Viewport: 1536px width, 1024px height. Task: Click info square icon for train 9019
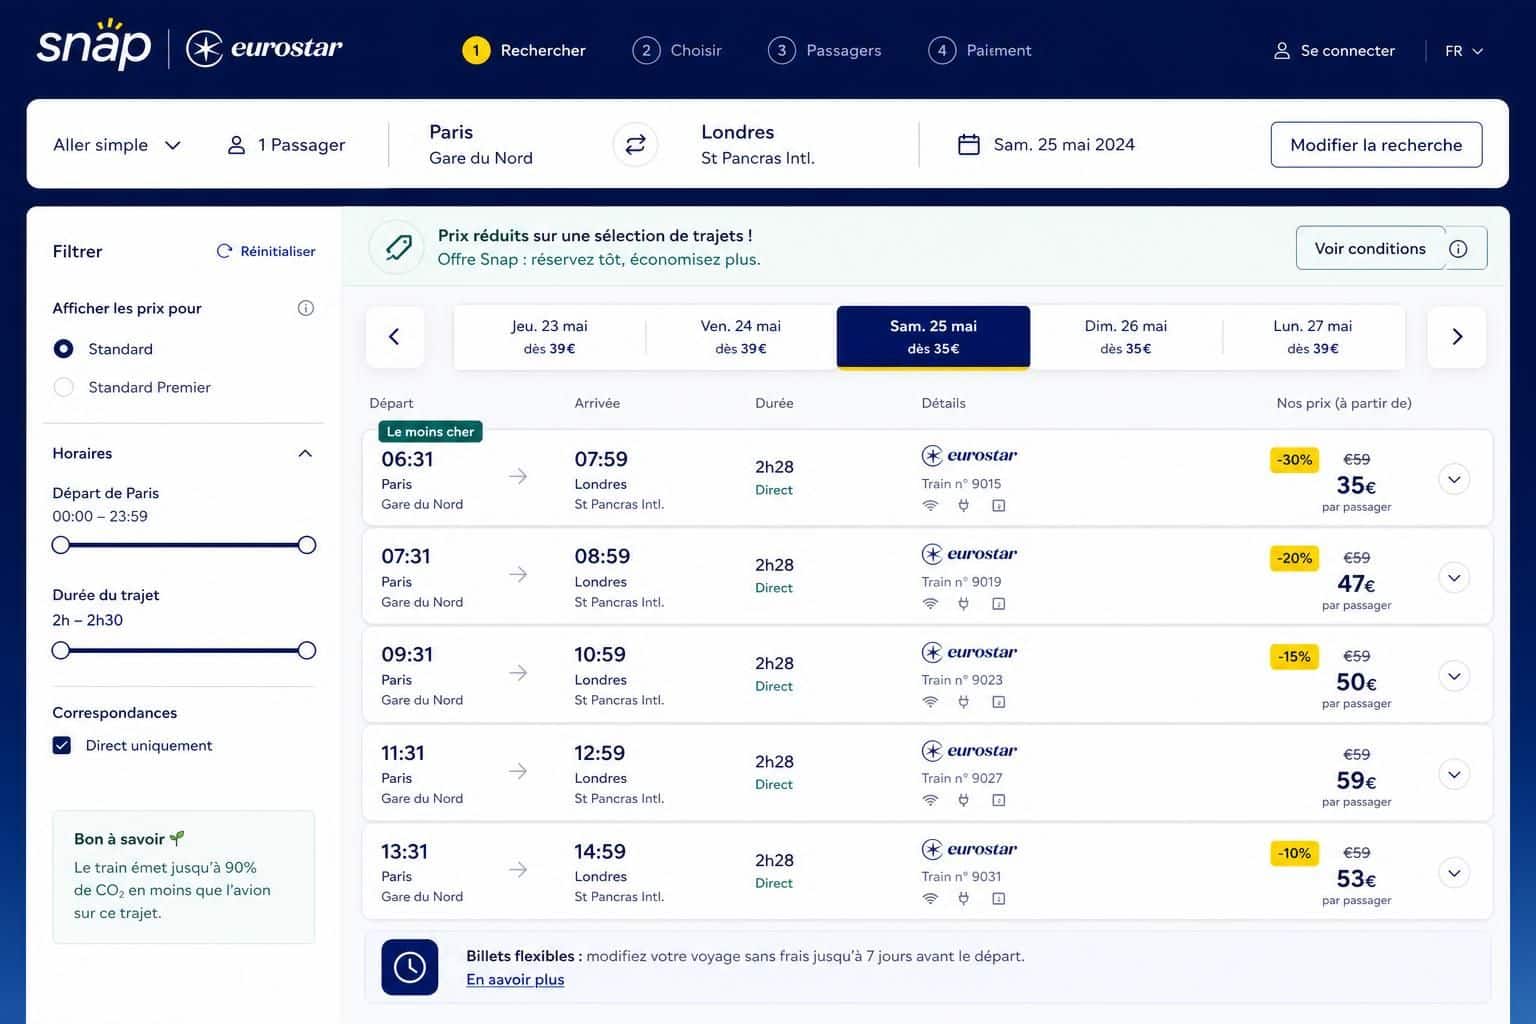click(x=998, y=604)
